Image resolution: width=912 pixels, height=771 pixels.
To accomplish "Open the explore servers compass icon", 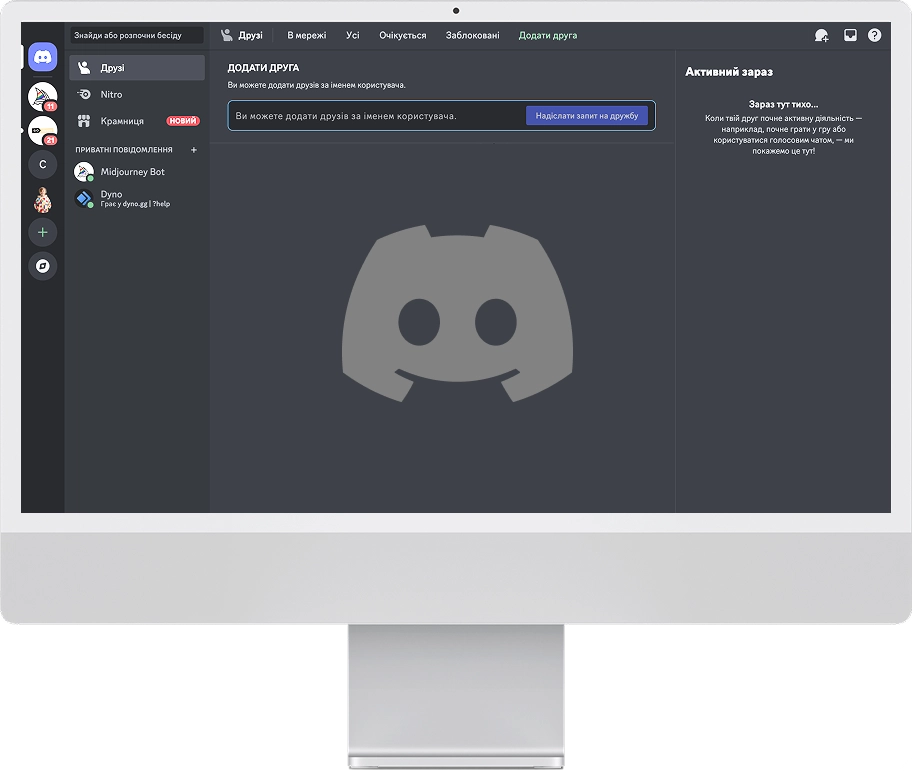I will point(42,266).
